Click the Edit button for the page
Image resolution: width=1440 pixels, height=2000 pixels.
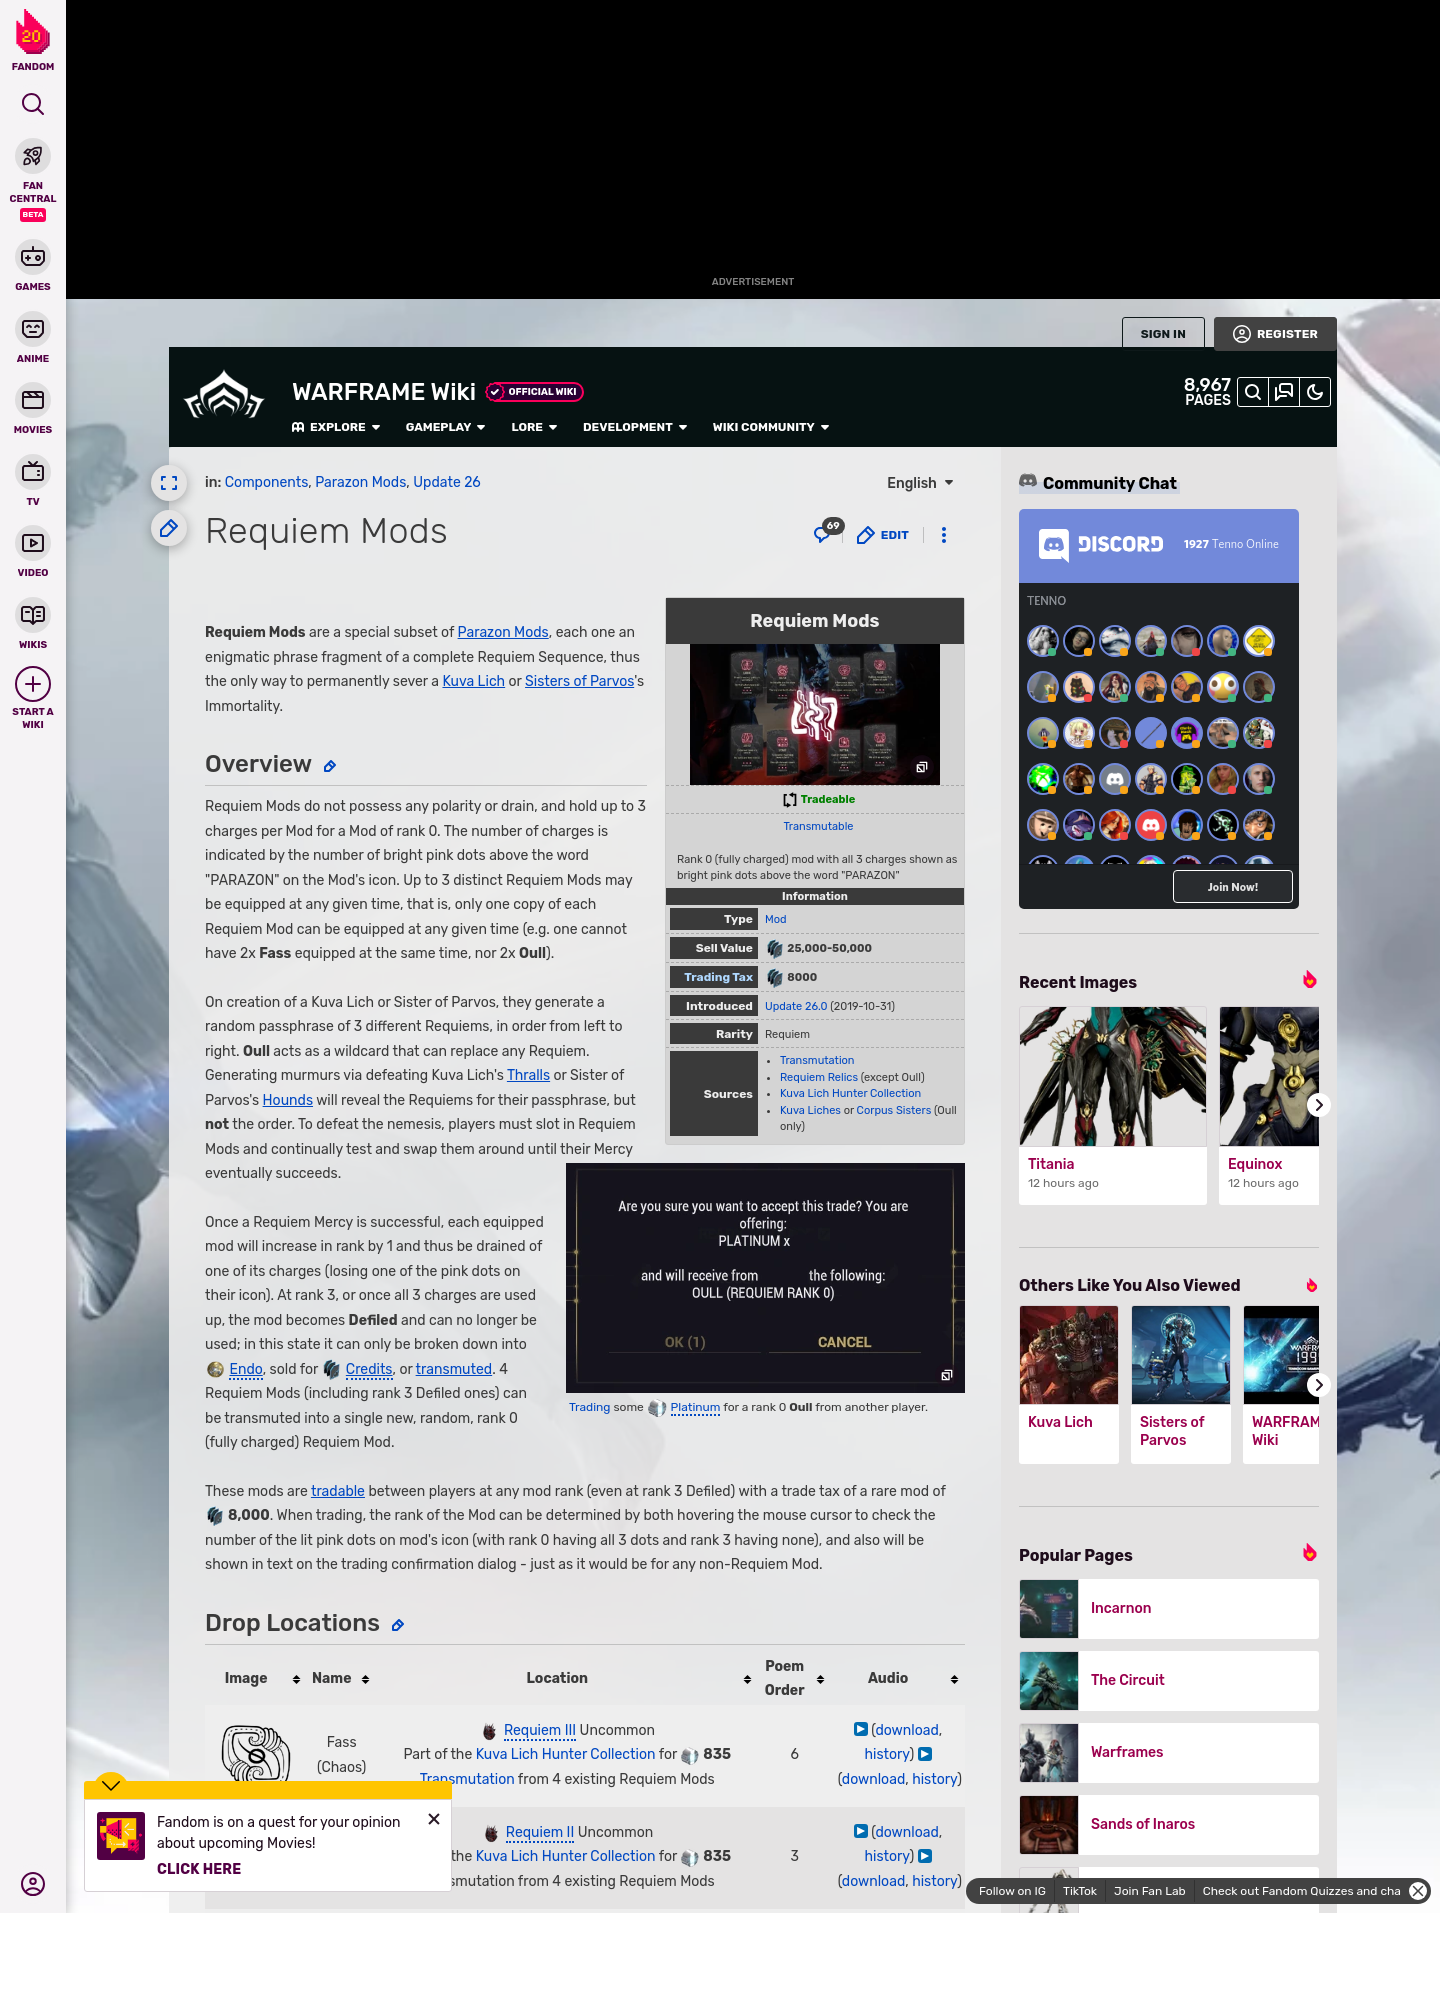click(x=883, y=535)
